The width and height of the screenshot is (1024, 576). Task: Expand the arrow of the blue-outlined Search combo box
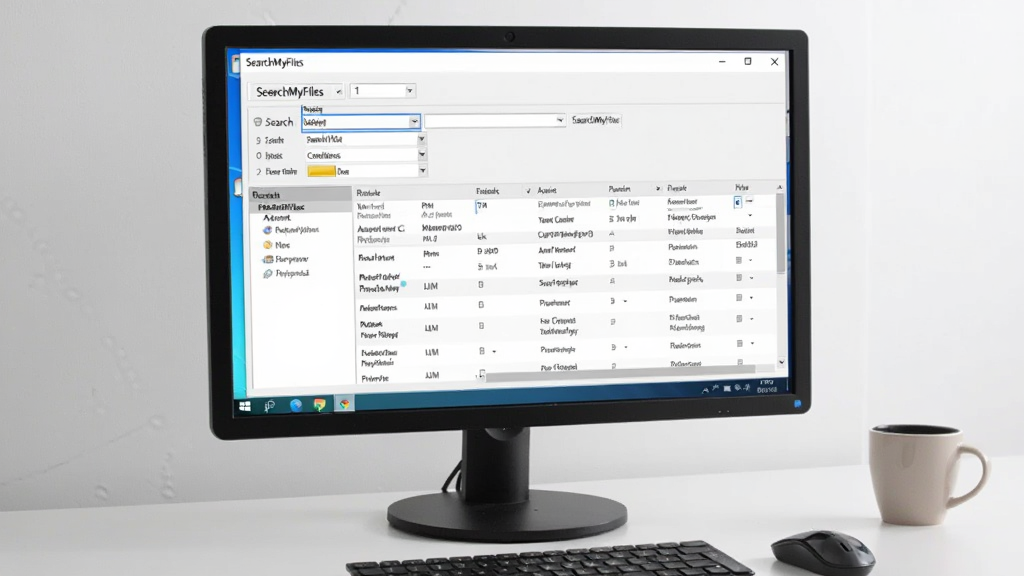pyautogui.click(x=414, y=122)
